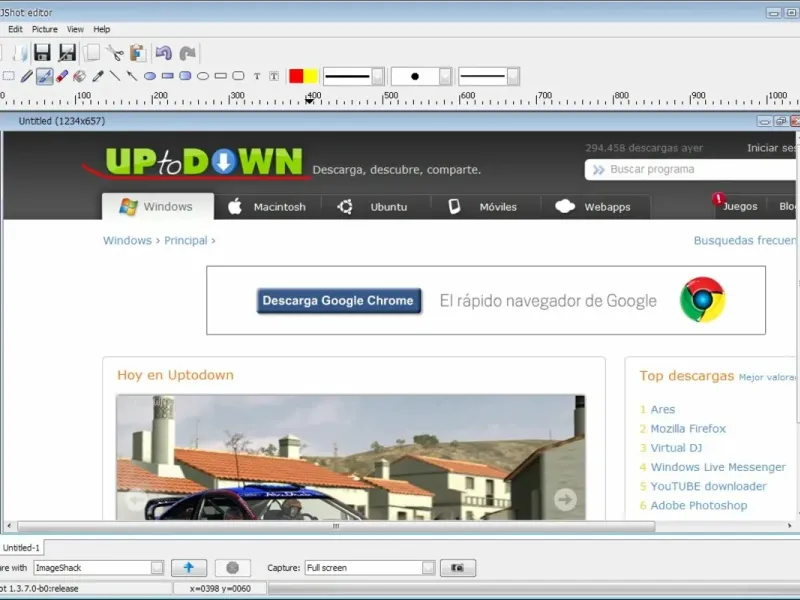
Task: Click the blue upload arrow button
Action: tap(189, 567)
